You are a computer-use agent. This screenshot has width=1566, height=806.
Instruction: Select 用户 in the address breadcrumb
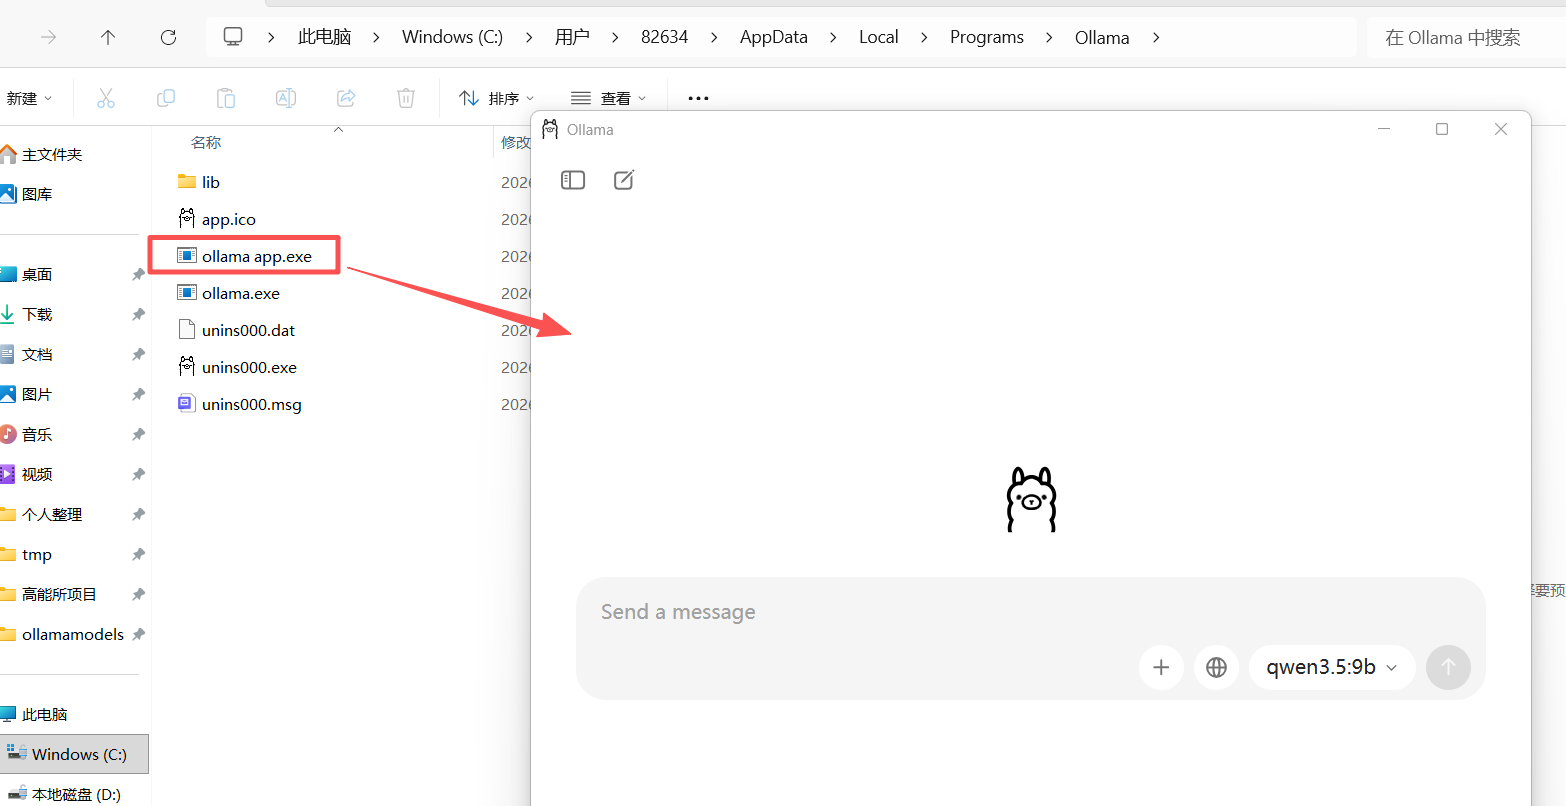click(x=572, y=37)
